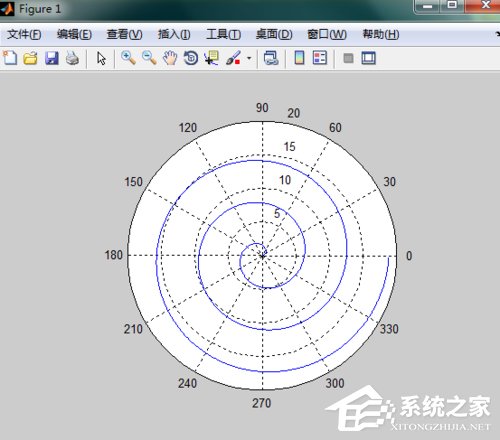Activate the Brush data tool

(233, 58)
